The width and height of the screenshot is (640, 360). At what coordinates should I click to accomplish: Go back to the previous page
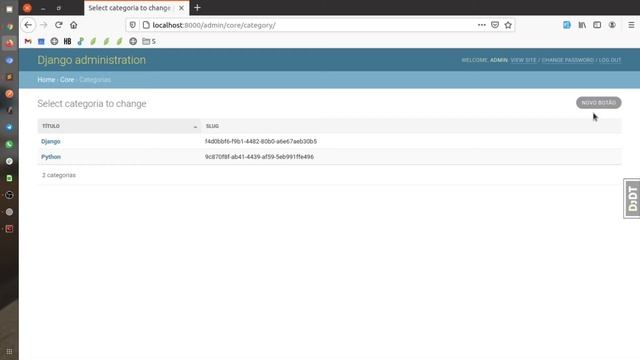28,25
